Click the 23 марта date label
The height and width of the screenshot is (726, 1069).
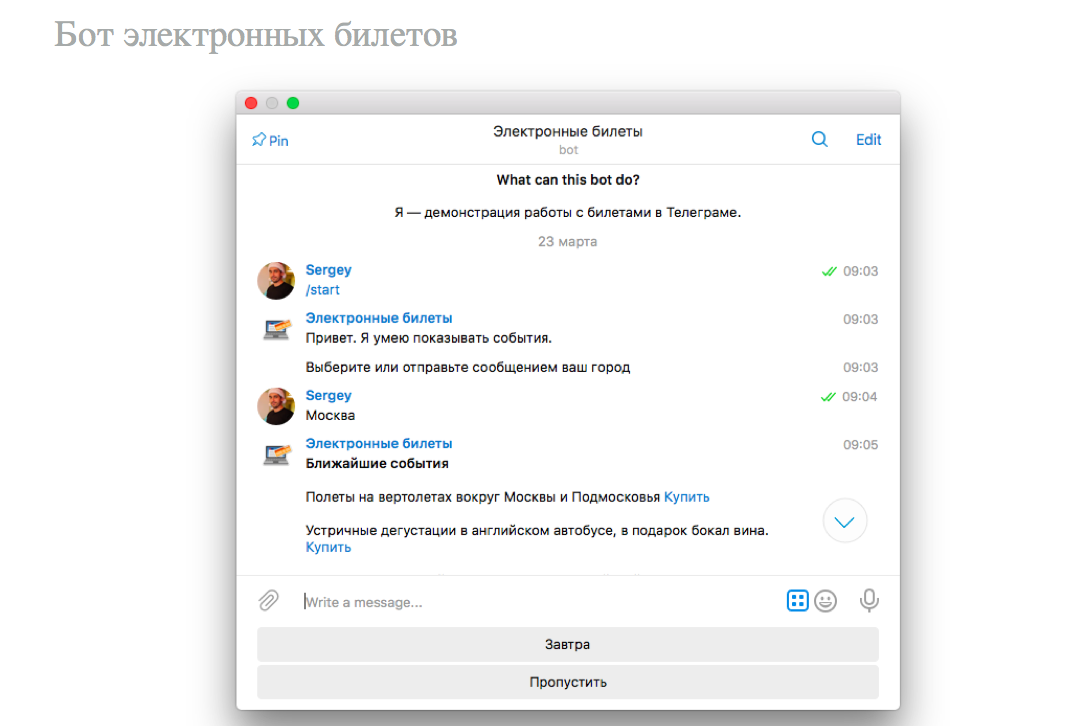(568, 241)
